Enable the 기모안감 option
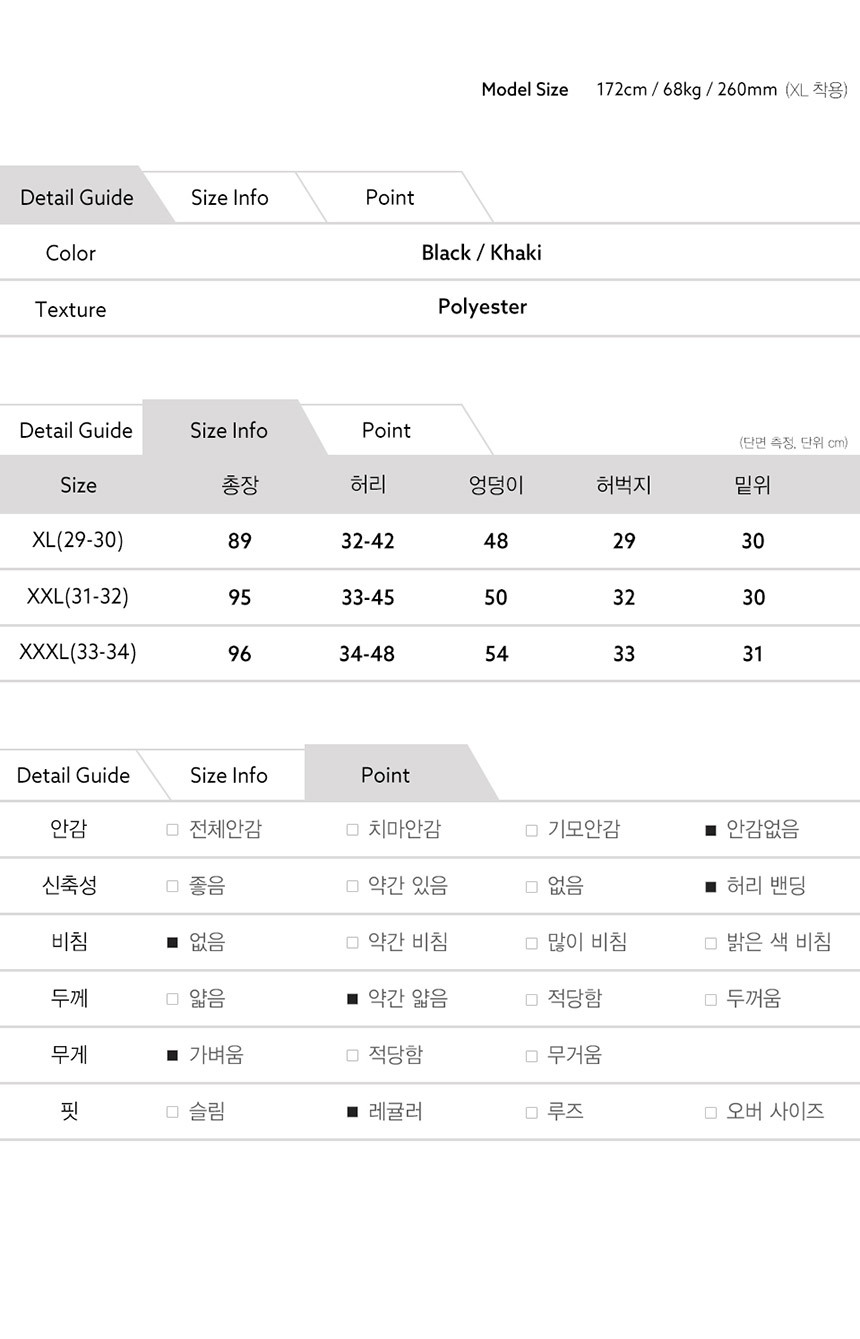This screenshot has height=1339, width=860. click(532, 830)
